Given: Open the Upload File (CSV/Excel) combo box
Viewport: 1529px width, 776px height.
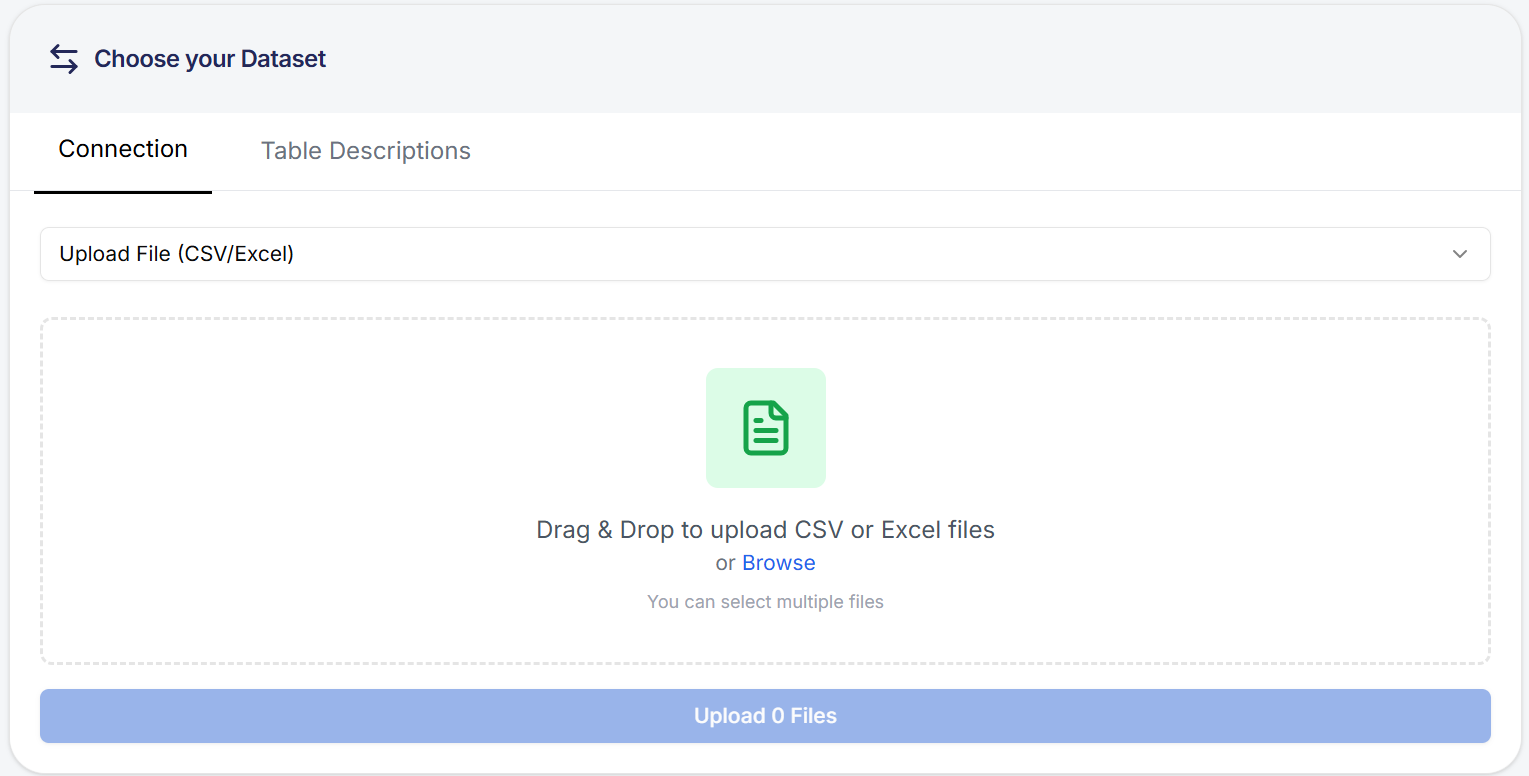Looking at the screenshot, I should pos(765,254).
